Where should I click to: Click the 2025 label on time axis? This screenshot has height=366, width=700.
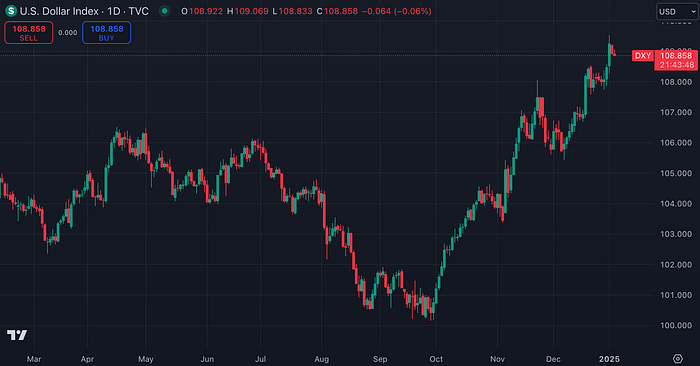click(609, 359)
